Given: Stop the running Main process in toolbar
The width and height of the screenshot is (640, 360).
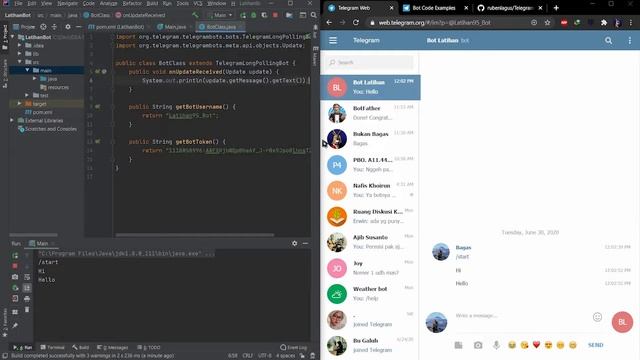Looking at the screenshot, I should point(276,15).
